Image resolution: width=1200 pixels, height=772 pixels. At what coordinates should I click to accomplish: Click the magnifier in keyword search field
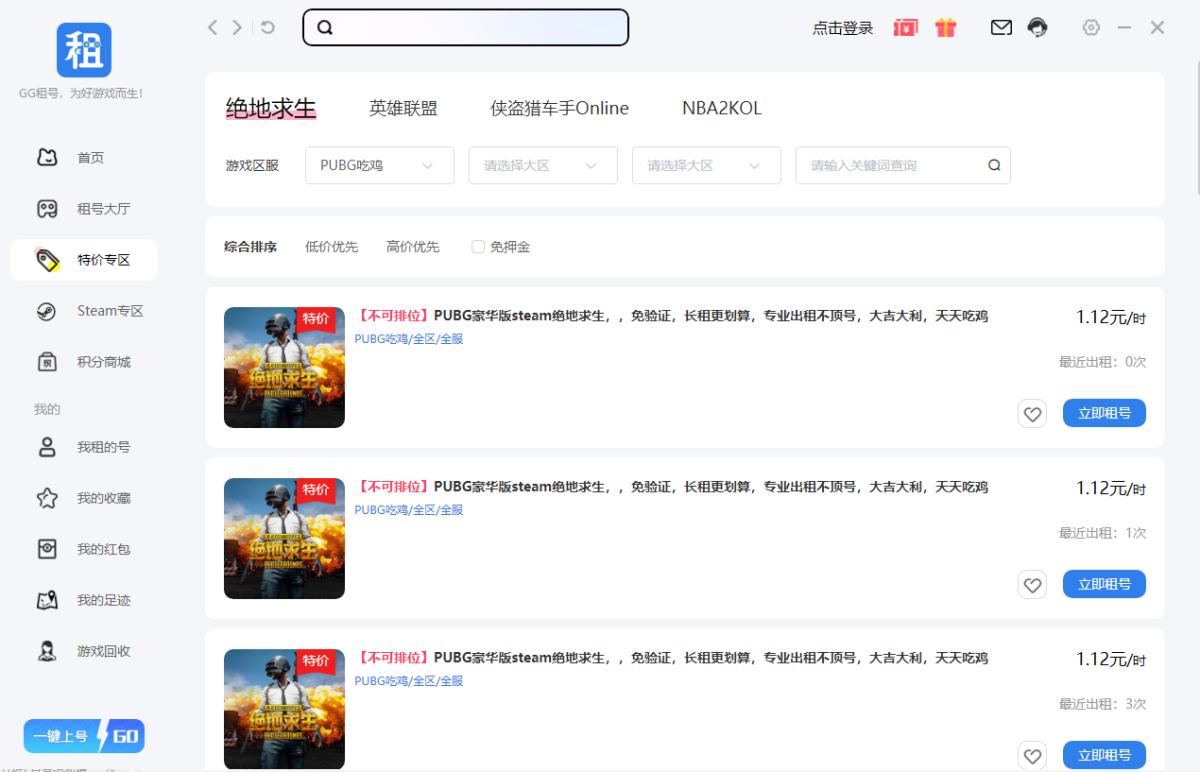[x=994, y=166]
